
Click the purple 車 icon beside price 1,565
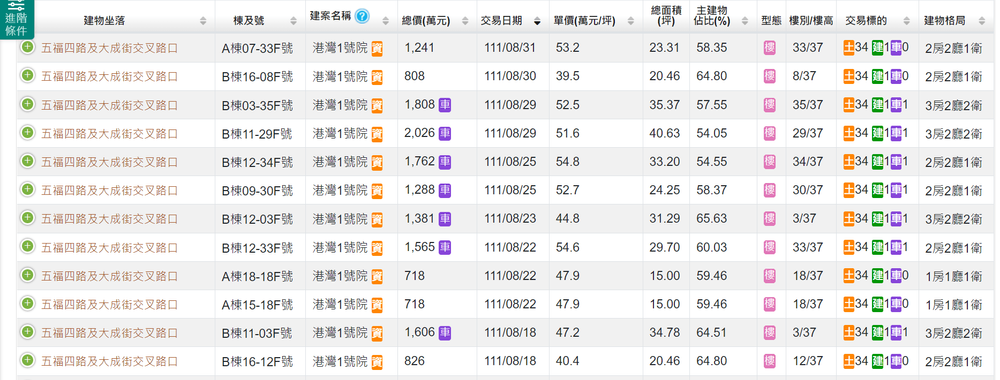pyautogui.click(x=445, y=247)
